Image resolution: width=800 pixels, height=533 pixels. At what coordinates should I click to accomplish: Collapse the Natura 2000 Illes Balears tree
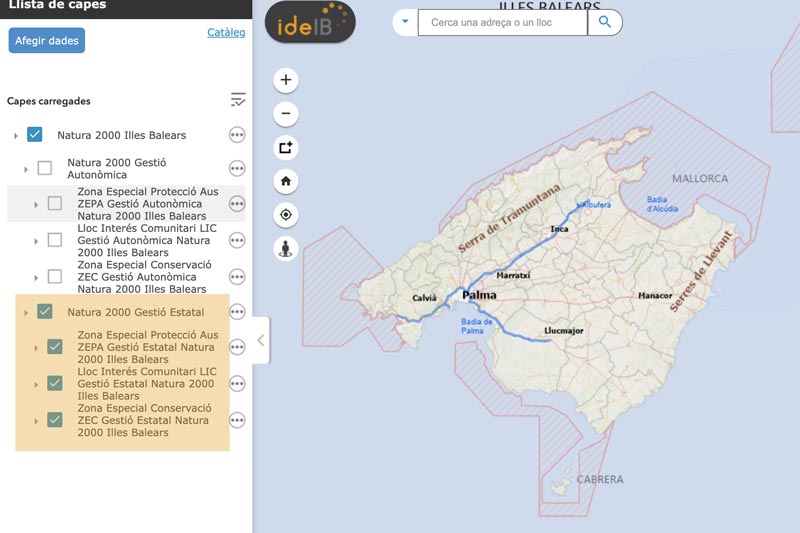15,136
